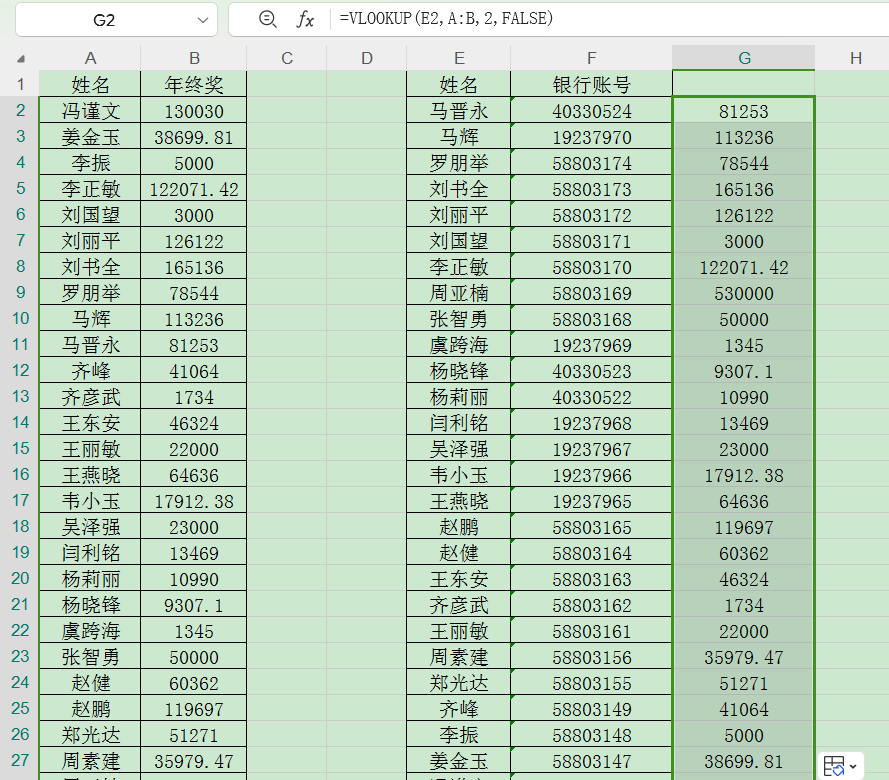
Task: Click value 60362 in column G
Action: [x=744, y=553]
